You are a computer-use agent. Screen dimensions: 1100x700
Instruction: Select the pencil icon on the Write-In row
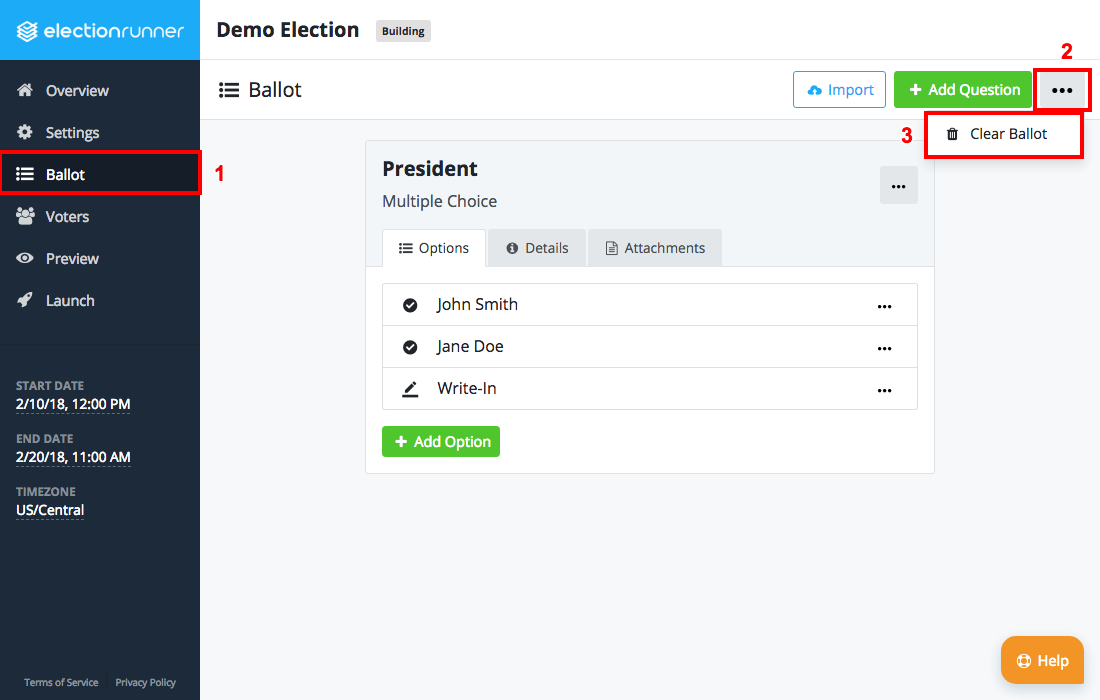point(410,389)
